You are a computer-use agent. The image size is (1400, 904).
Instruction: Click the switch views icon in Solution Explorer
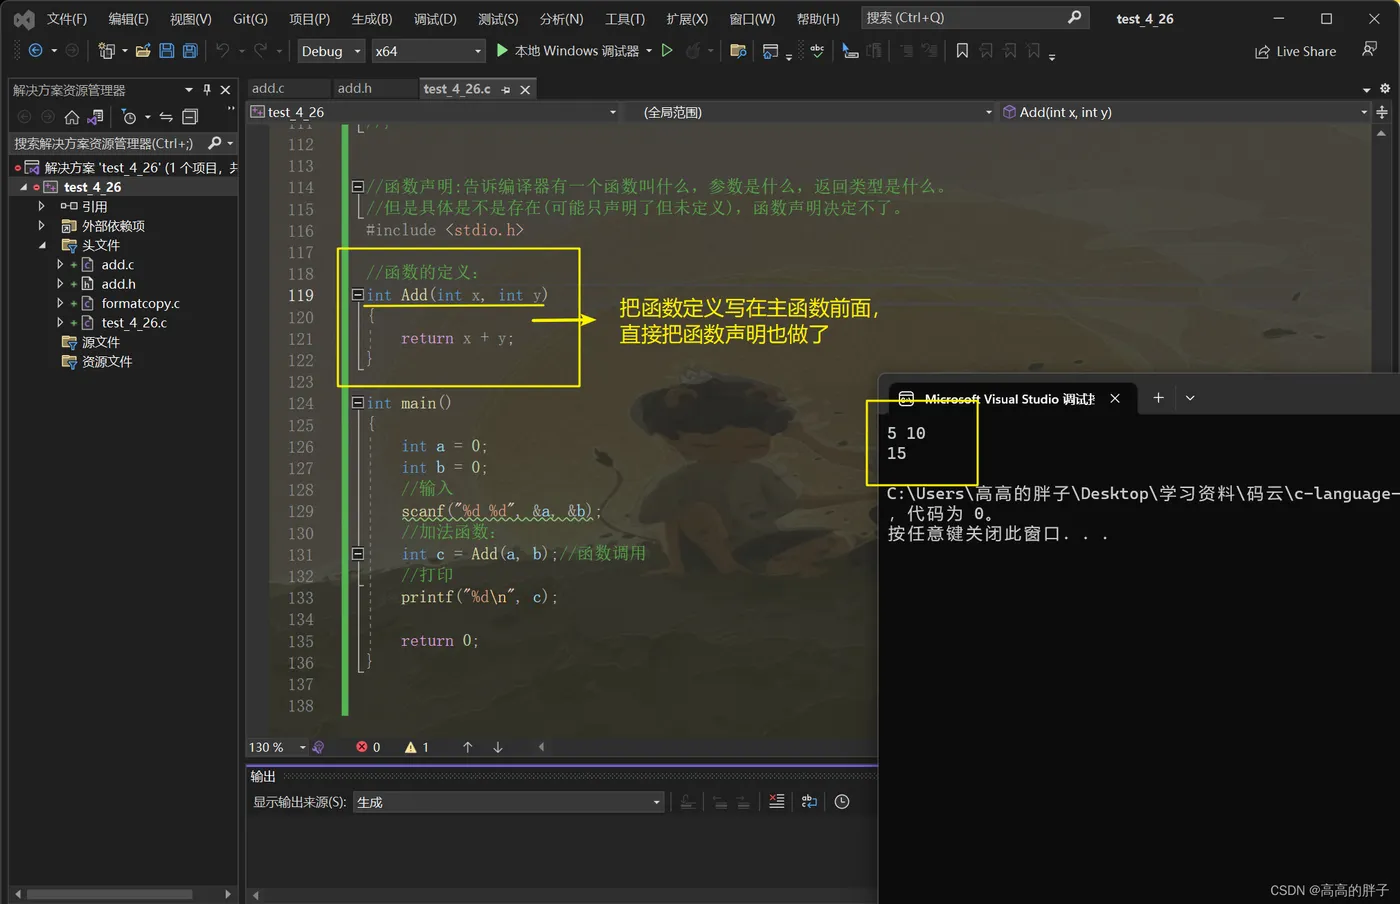(x=96, y=117)
